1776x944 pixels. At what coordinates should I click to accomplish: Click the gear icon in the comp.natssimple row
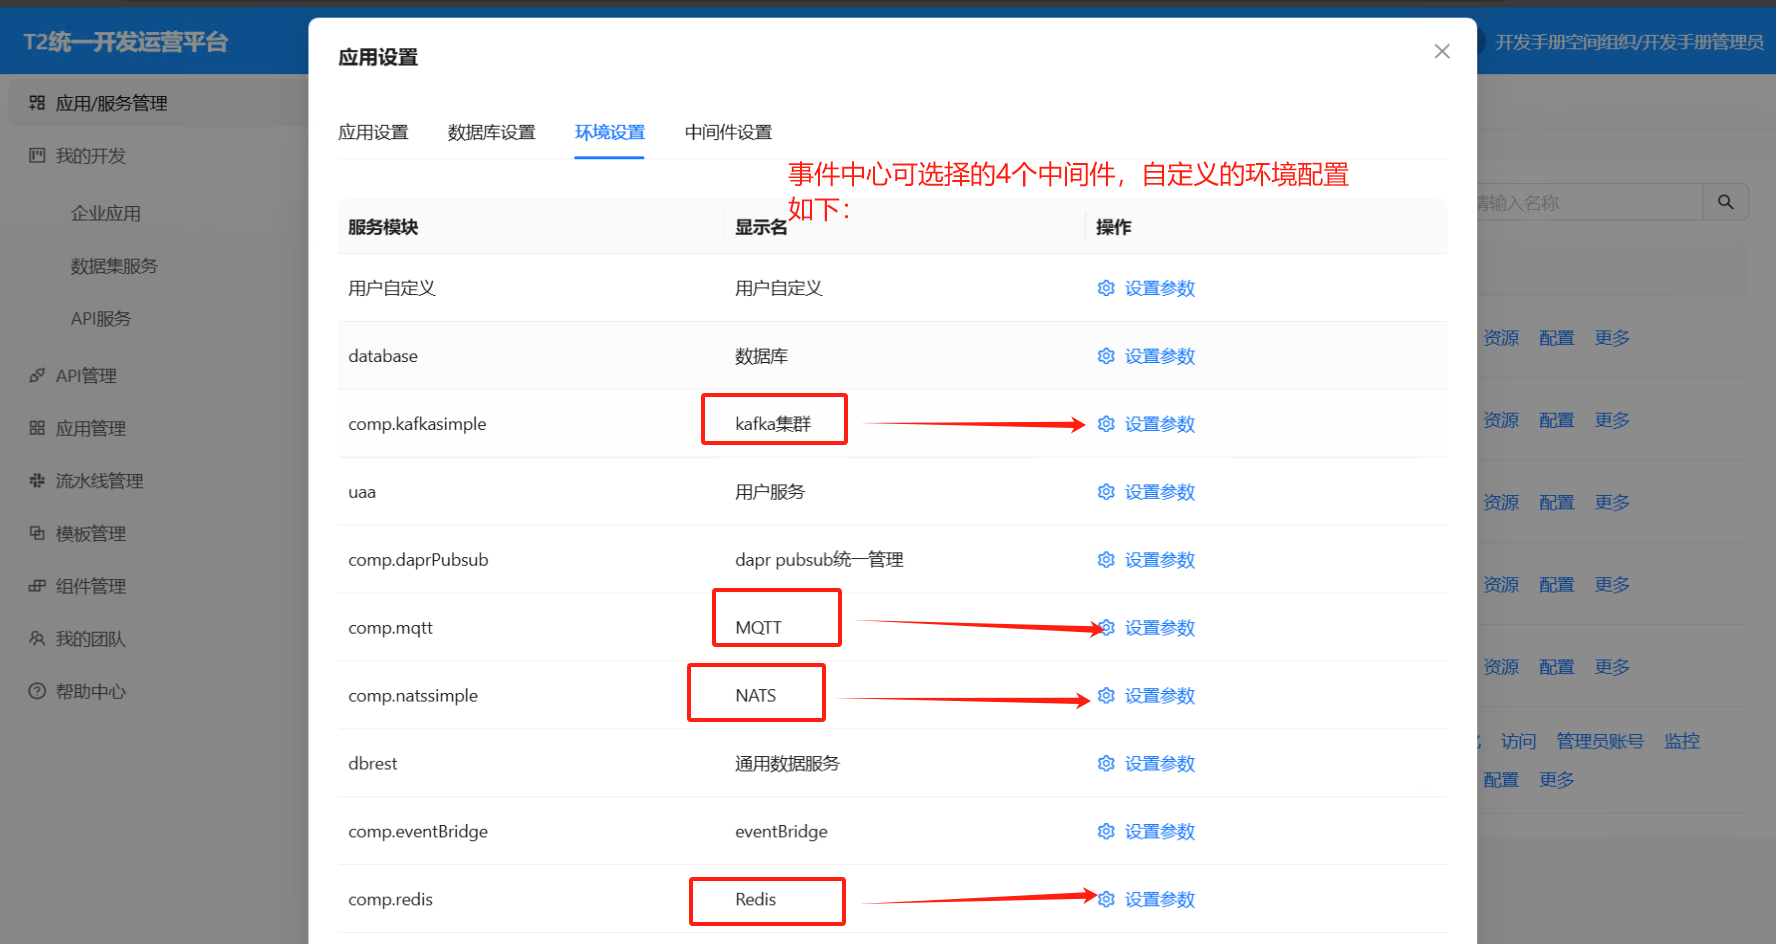coord(1106,696)
